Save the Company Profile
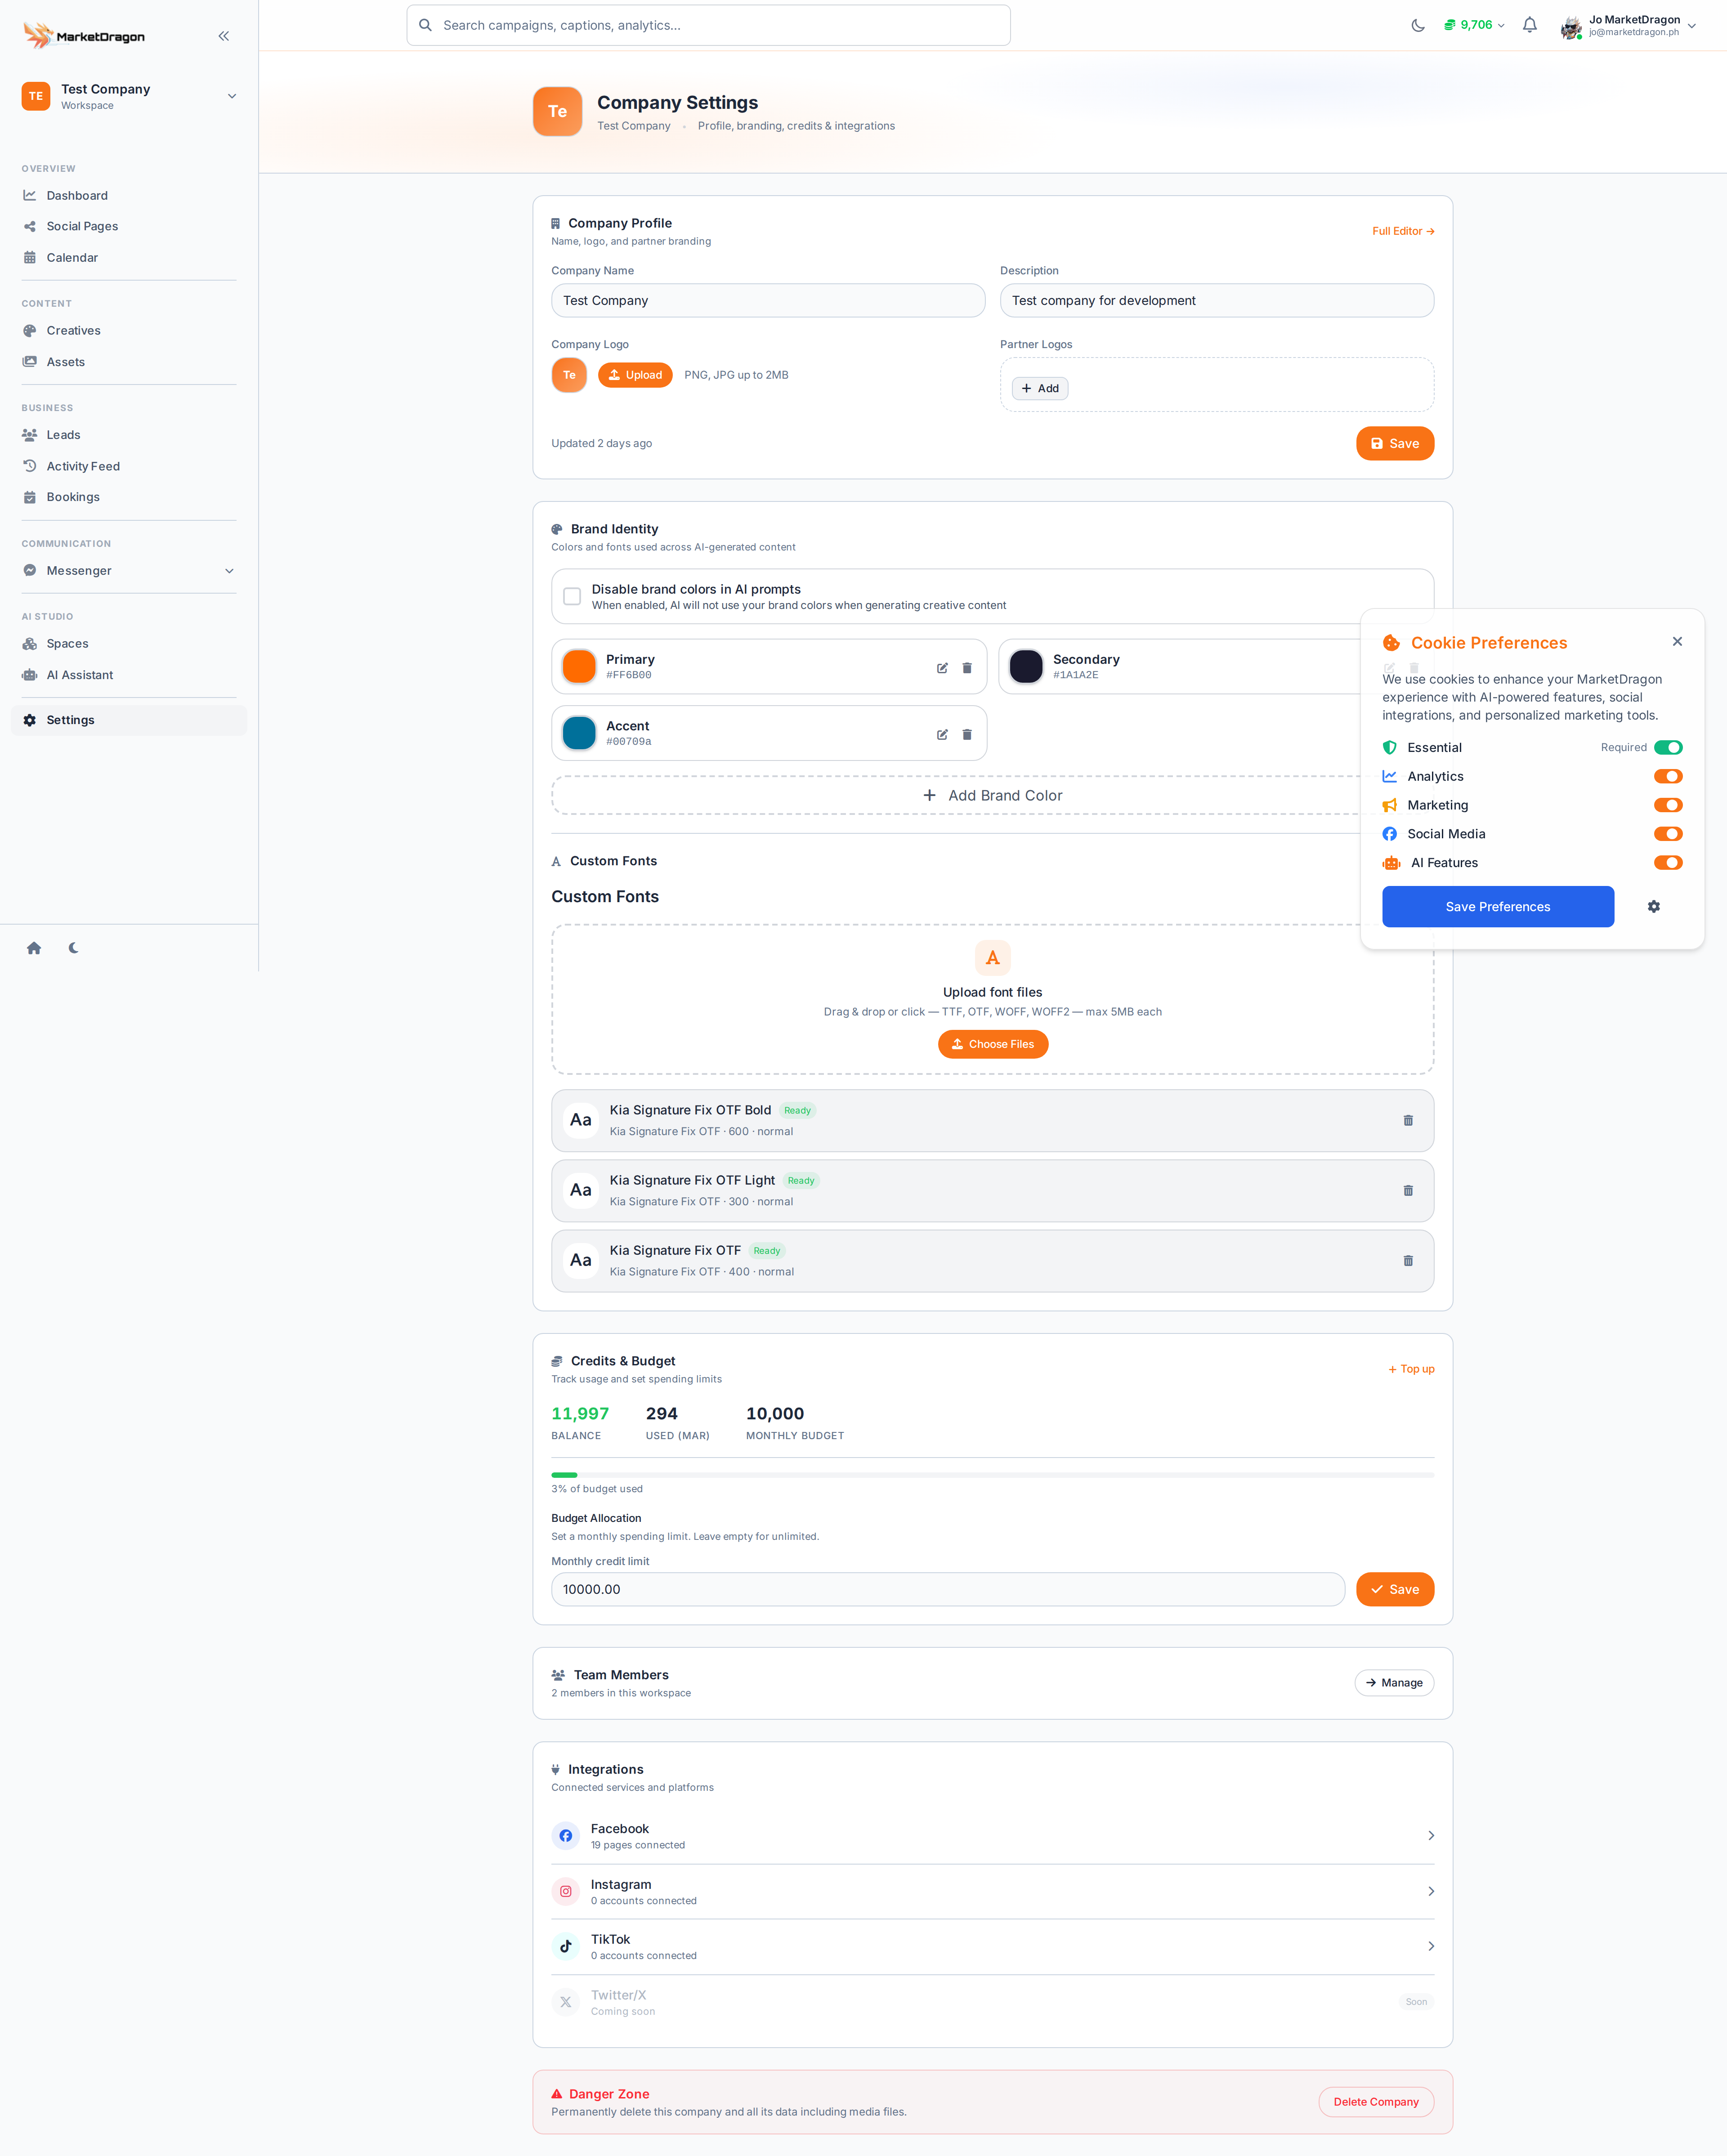 (x=1395, y=444)
